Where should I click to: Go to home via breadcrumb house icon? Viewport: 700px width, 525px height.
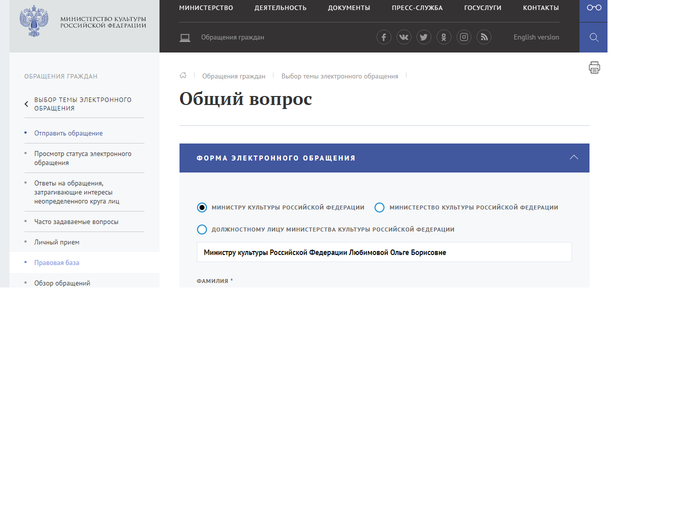pyautogui.click(x=183, y=76)
